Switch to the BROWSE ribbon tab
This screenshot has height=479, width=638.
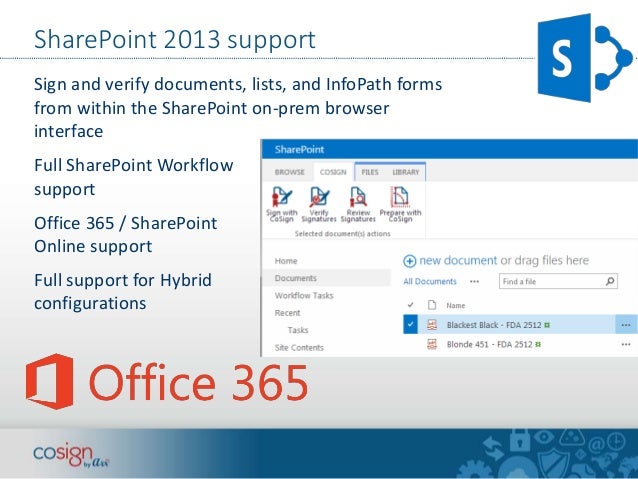click(x=289, y=172)
